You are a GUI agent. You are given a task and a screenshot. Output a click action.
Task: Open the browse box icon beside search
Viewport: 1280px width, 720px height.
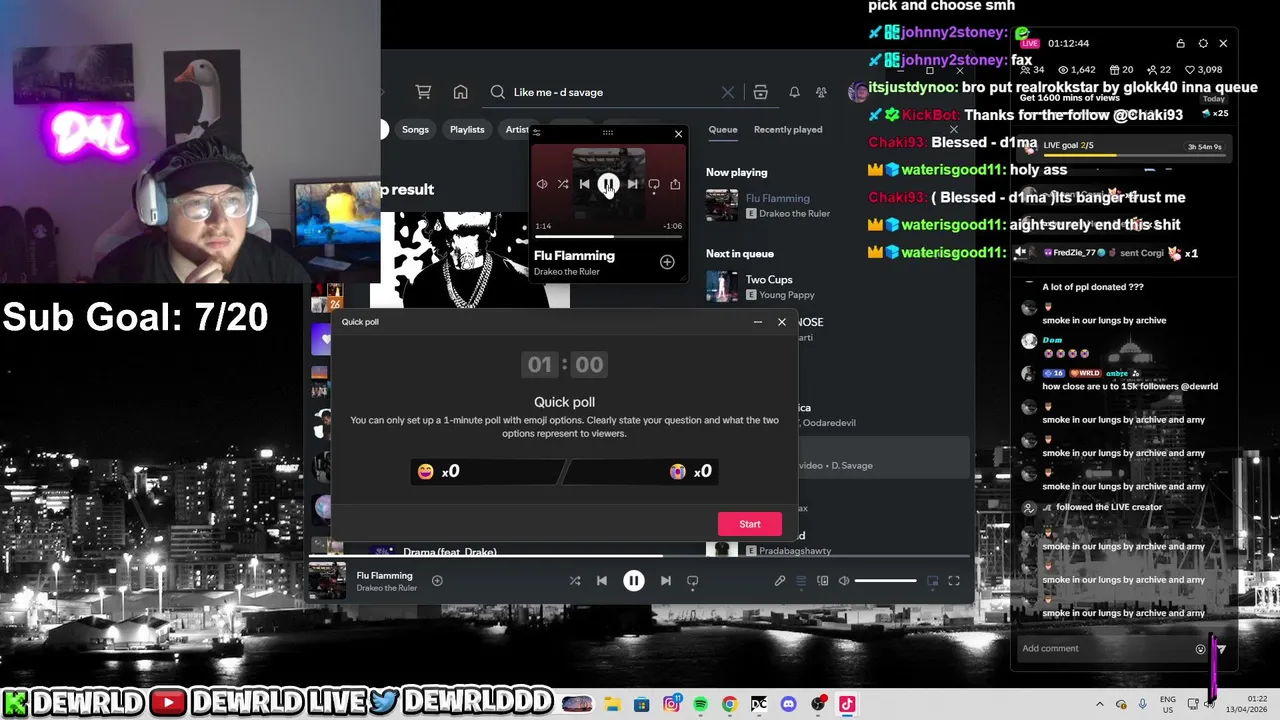pyautogui.click(x=760, y=92)
